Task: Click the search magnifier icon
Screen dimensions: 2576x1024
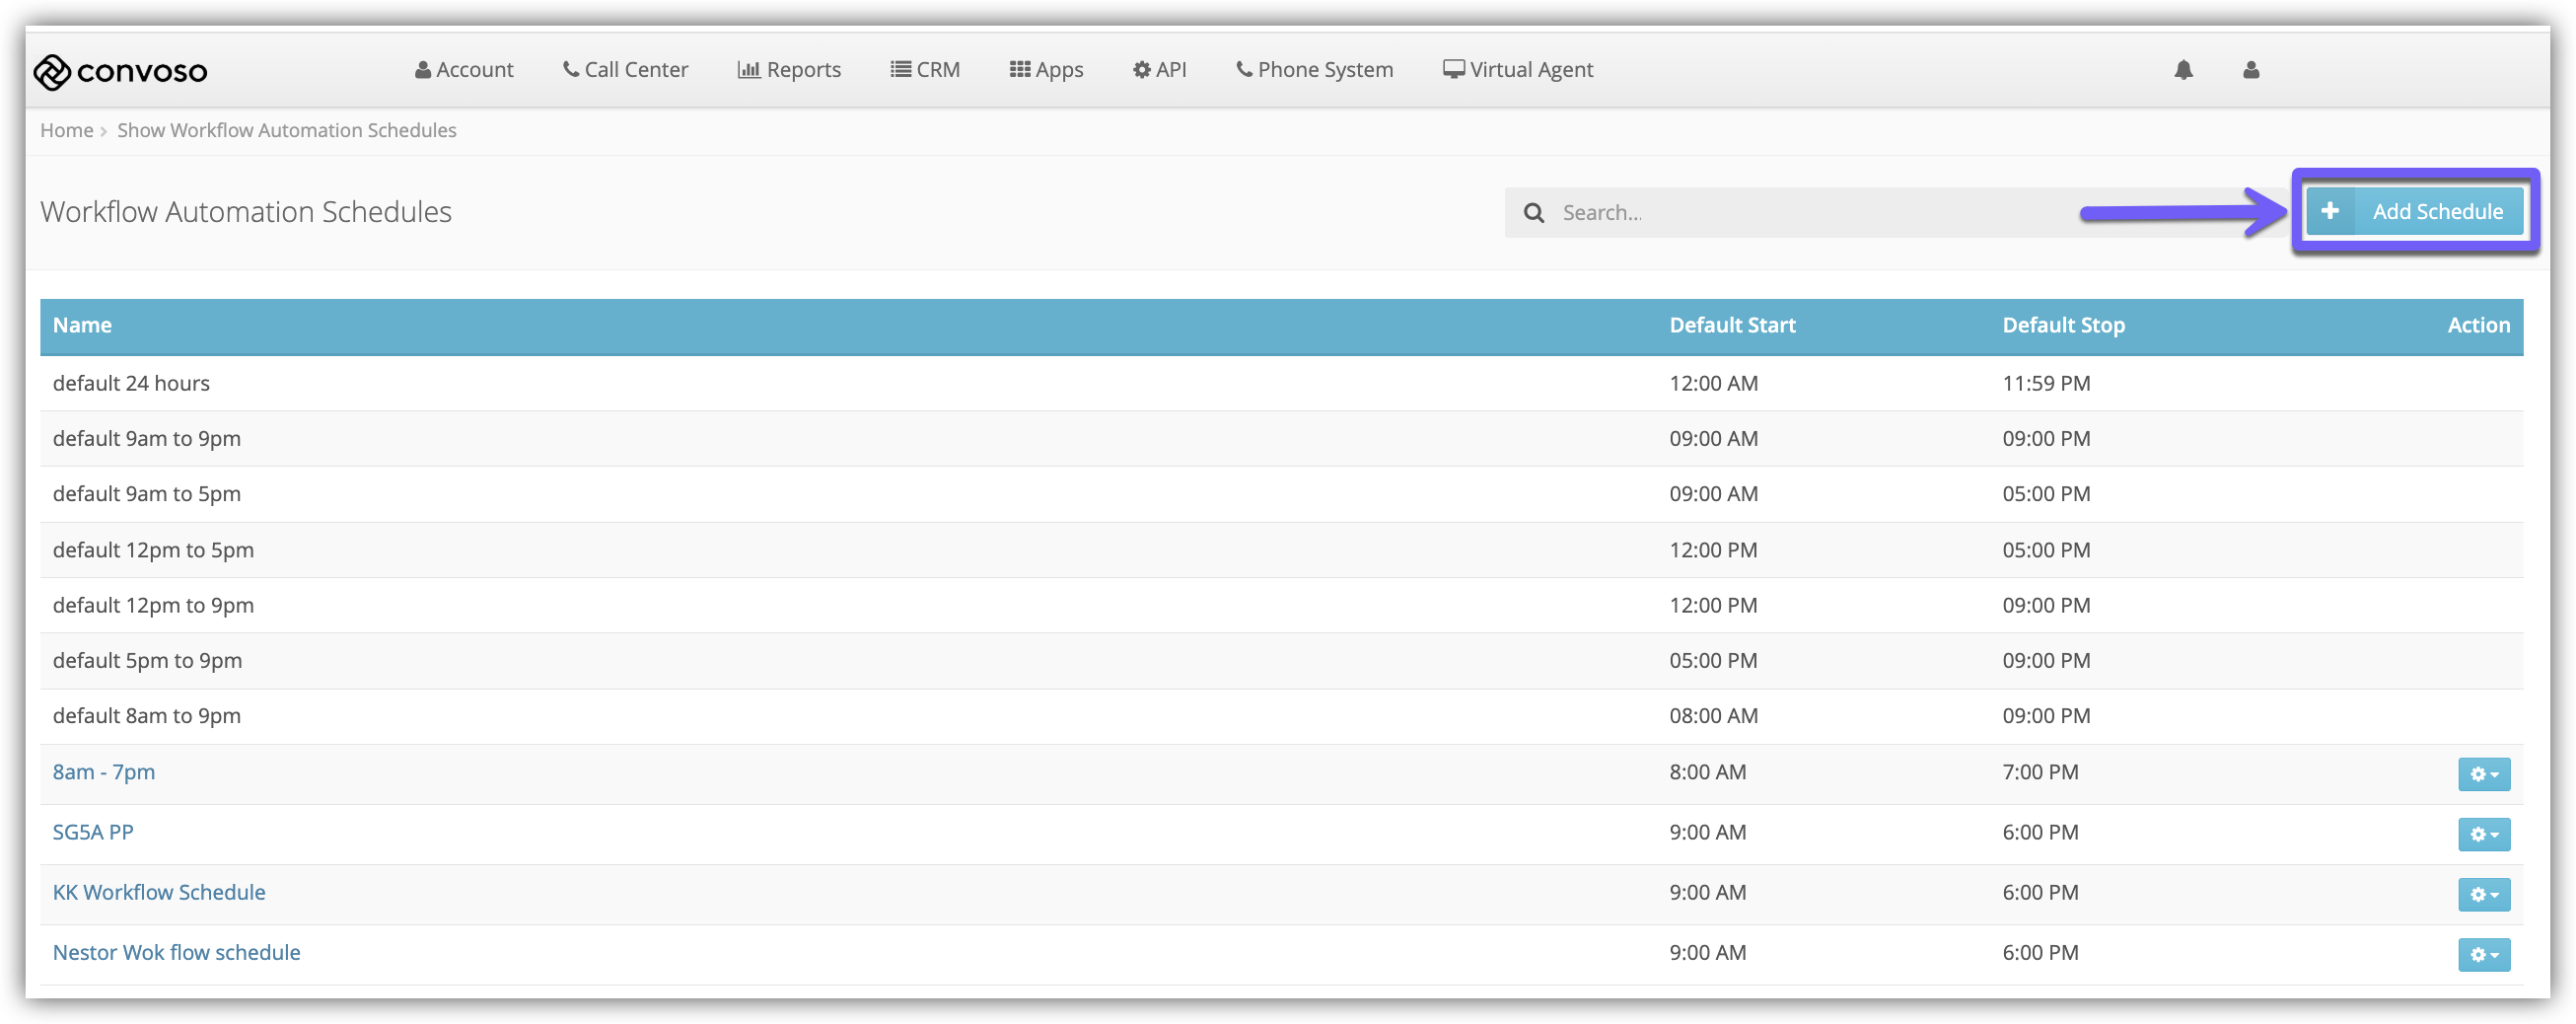Action: pos(1533,213)
